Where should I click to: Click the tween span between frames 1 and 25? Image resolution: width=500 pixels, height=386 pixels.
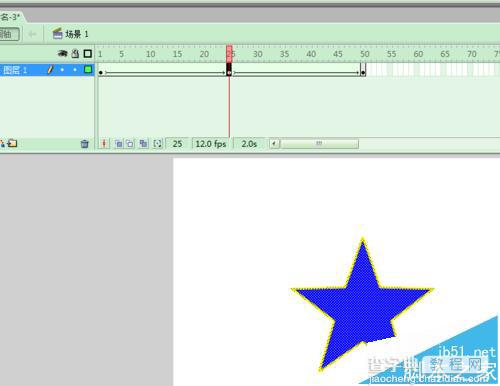(x=165, y=70)
